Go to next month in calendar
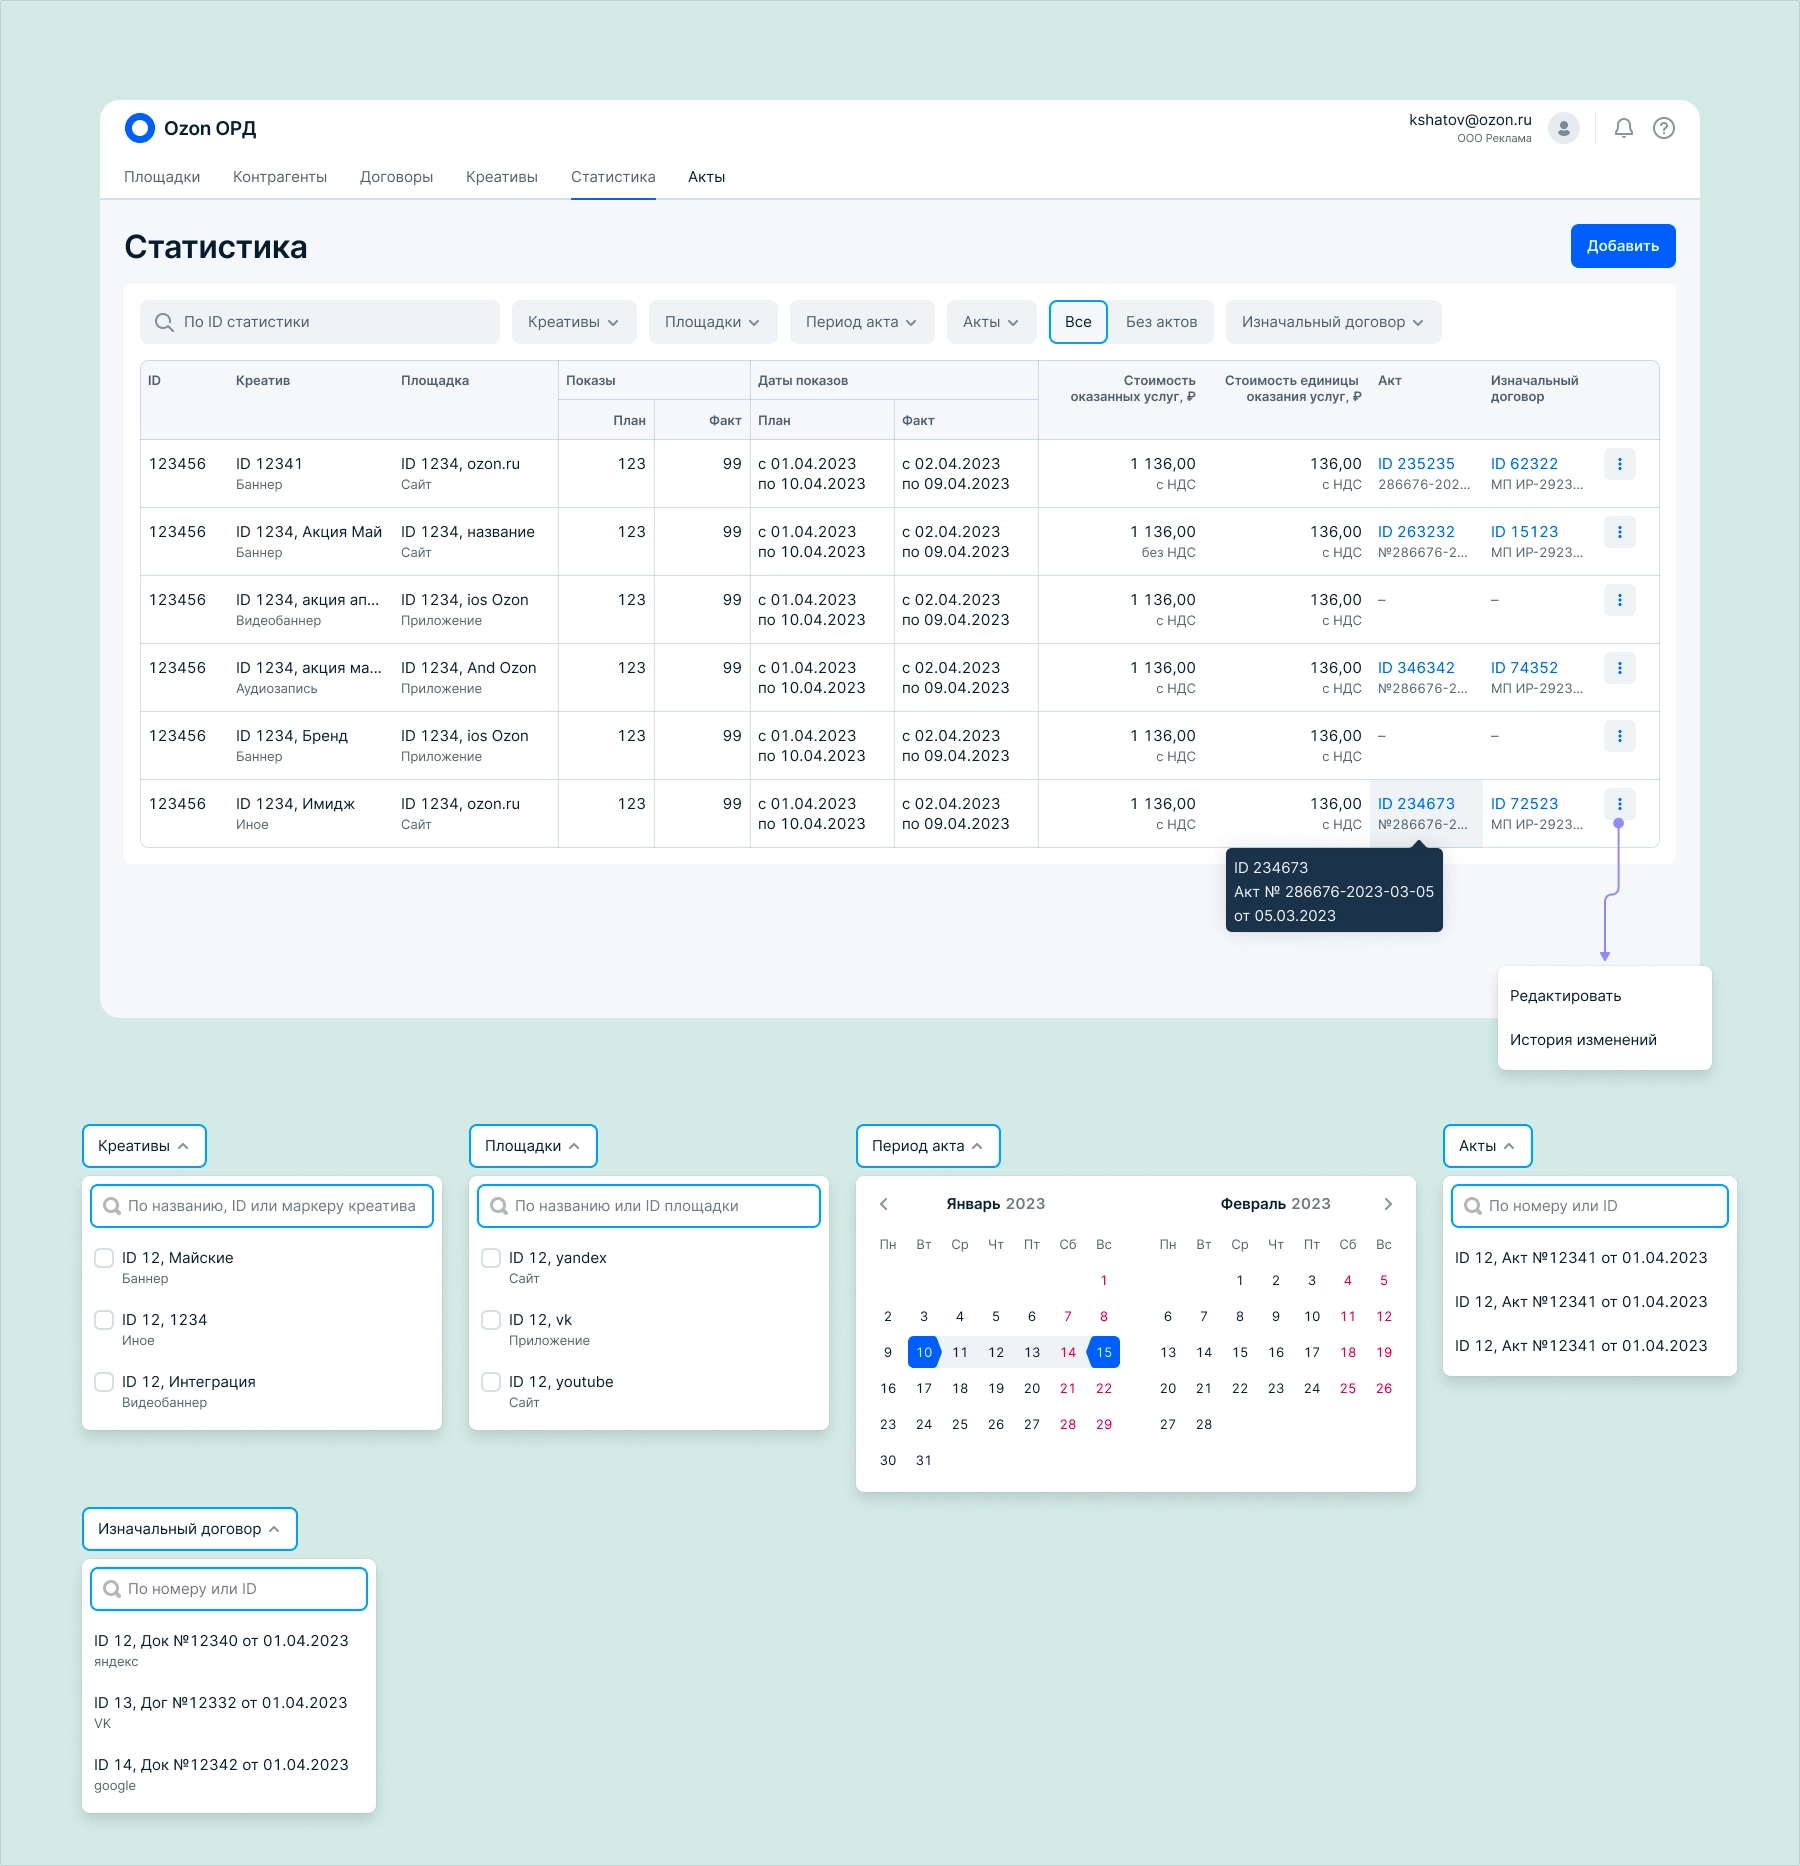This screenshot has height=1866, width=1800. click(1388, 1204)
